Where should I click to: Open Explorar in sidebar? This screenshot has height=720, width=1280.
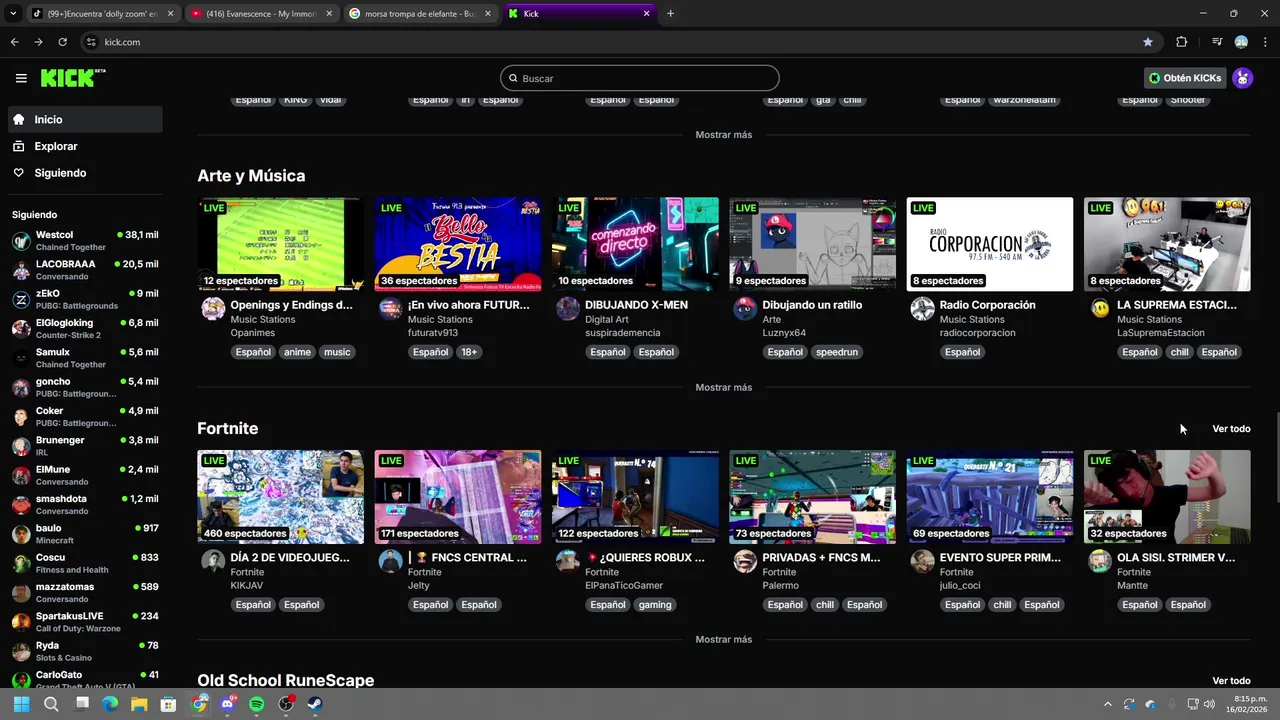(85, 146)
